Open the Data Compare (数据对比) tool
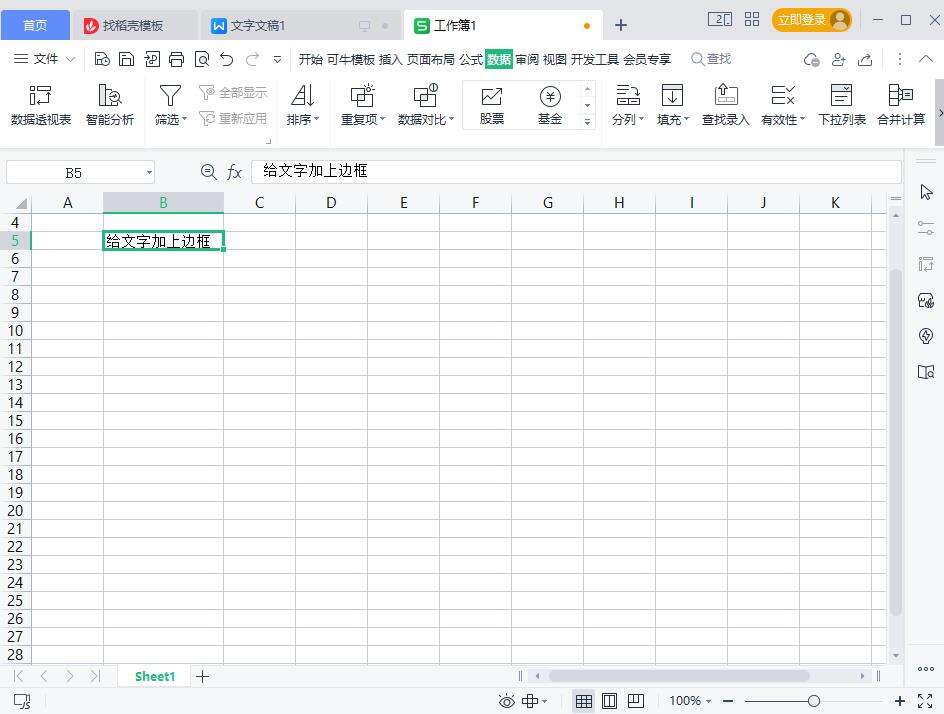Screen dimensions: 944x714 point(426,105)
